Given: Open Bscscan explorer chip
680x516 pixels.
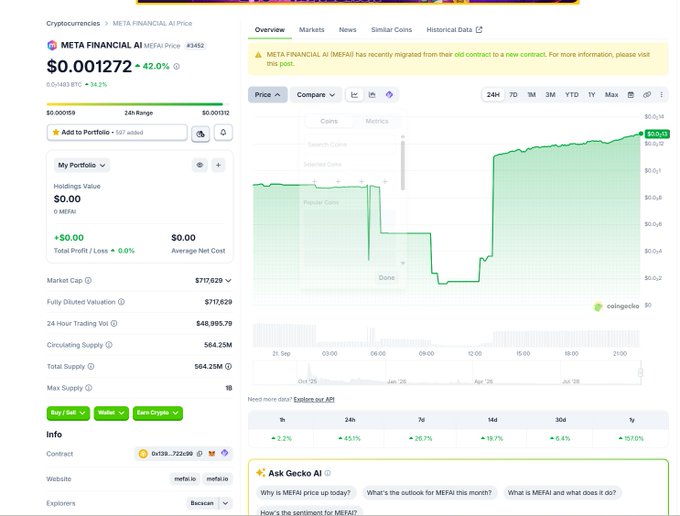Looking at the screenshot, I should (202, 503).
